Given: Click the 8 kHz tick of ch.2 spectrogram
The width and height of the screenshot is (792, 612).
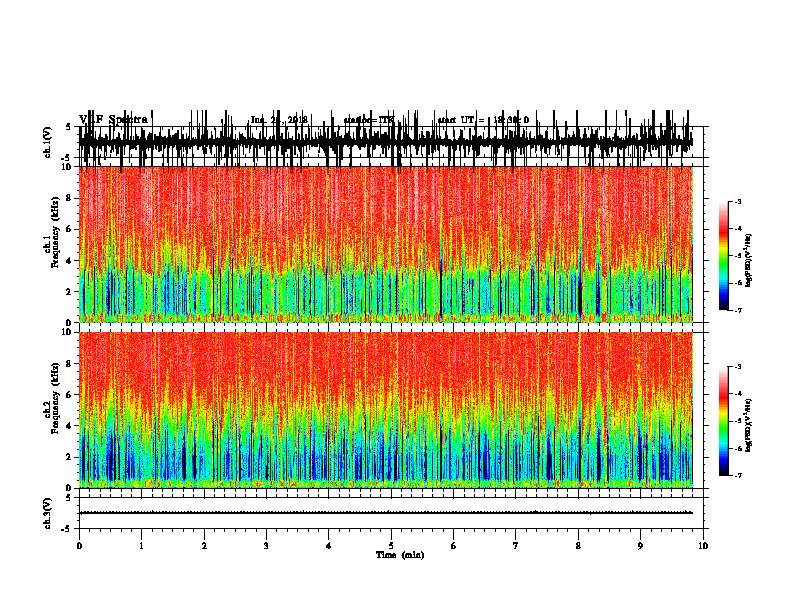Looking at the screenshot, I should tap(70, 364).
